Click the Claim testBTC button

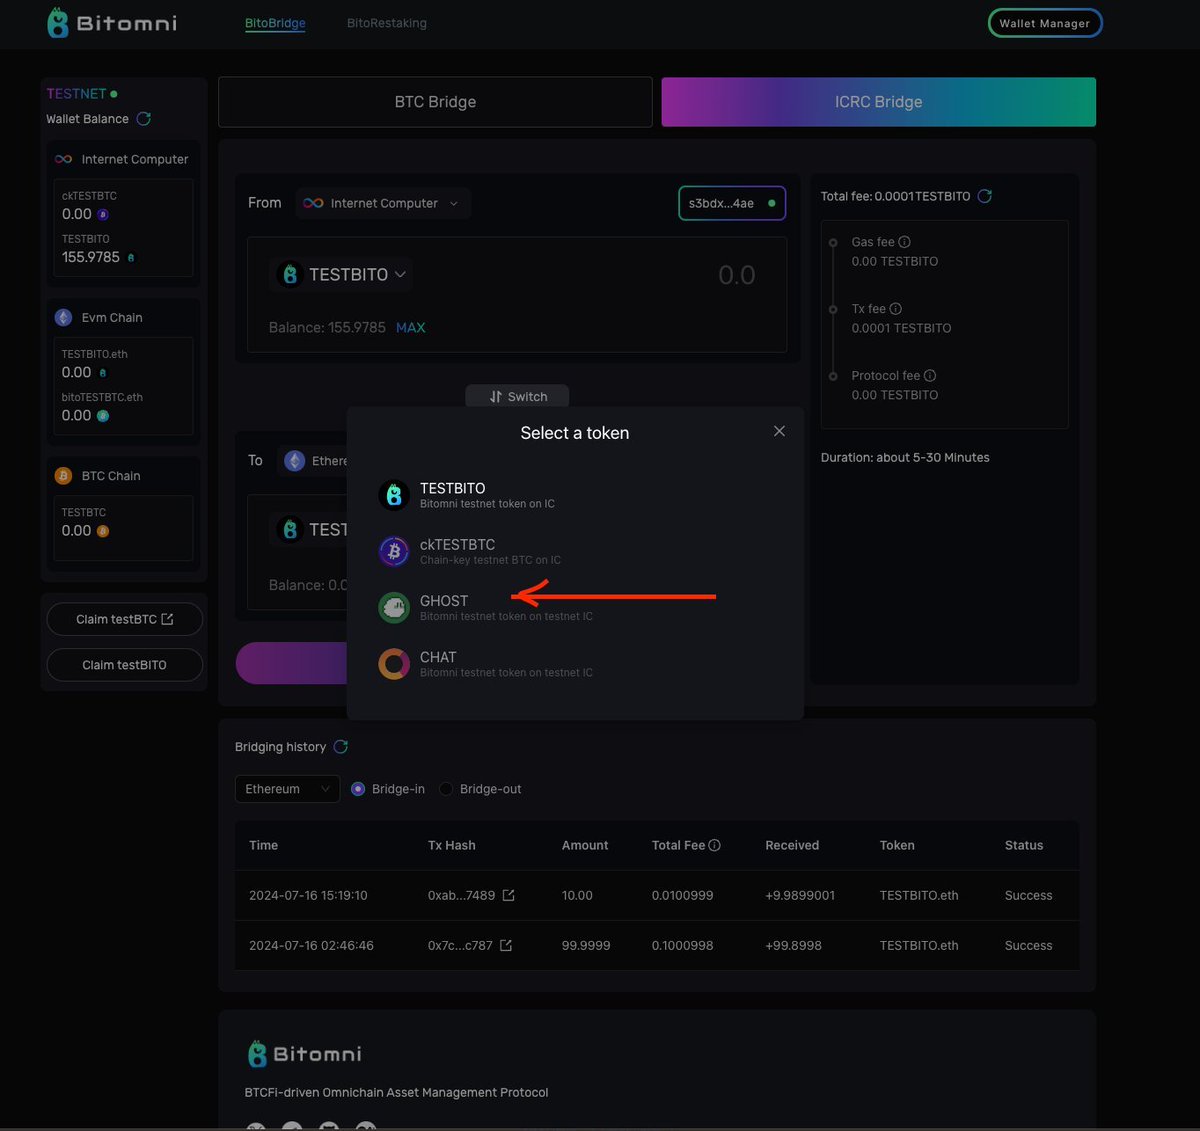coord(125,619)
